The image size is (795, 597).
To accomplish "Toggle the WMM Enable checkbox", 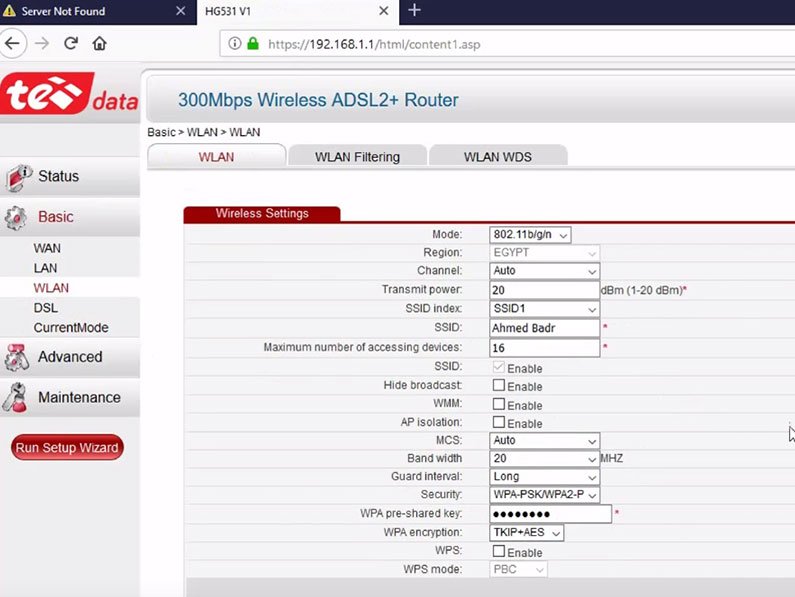I will coord(499,405).
